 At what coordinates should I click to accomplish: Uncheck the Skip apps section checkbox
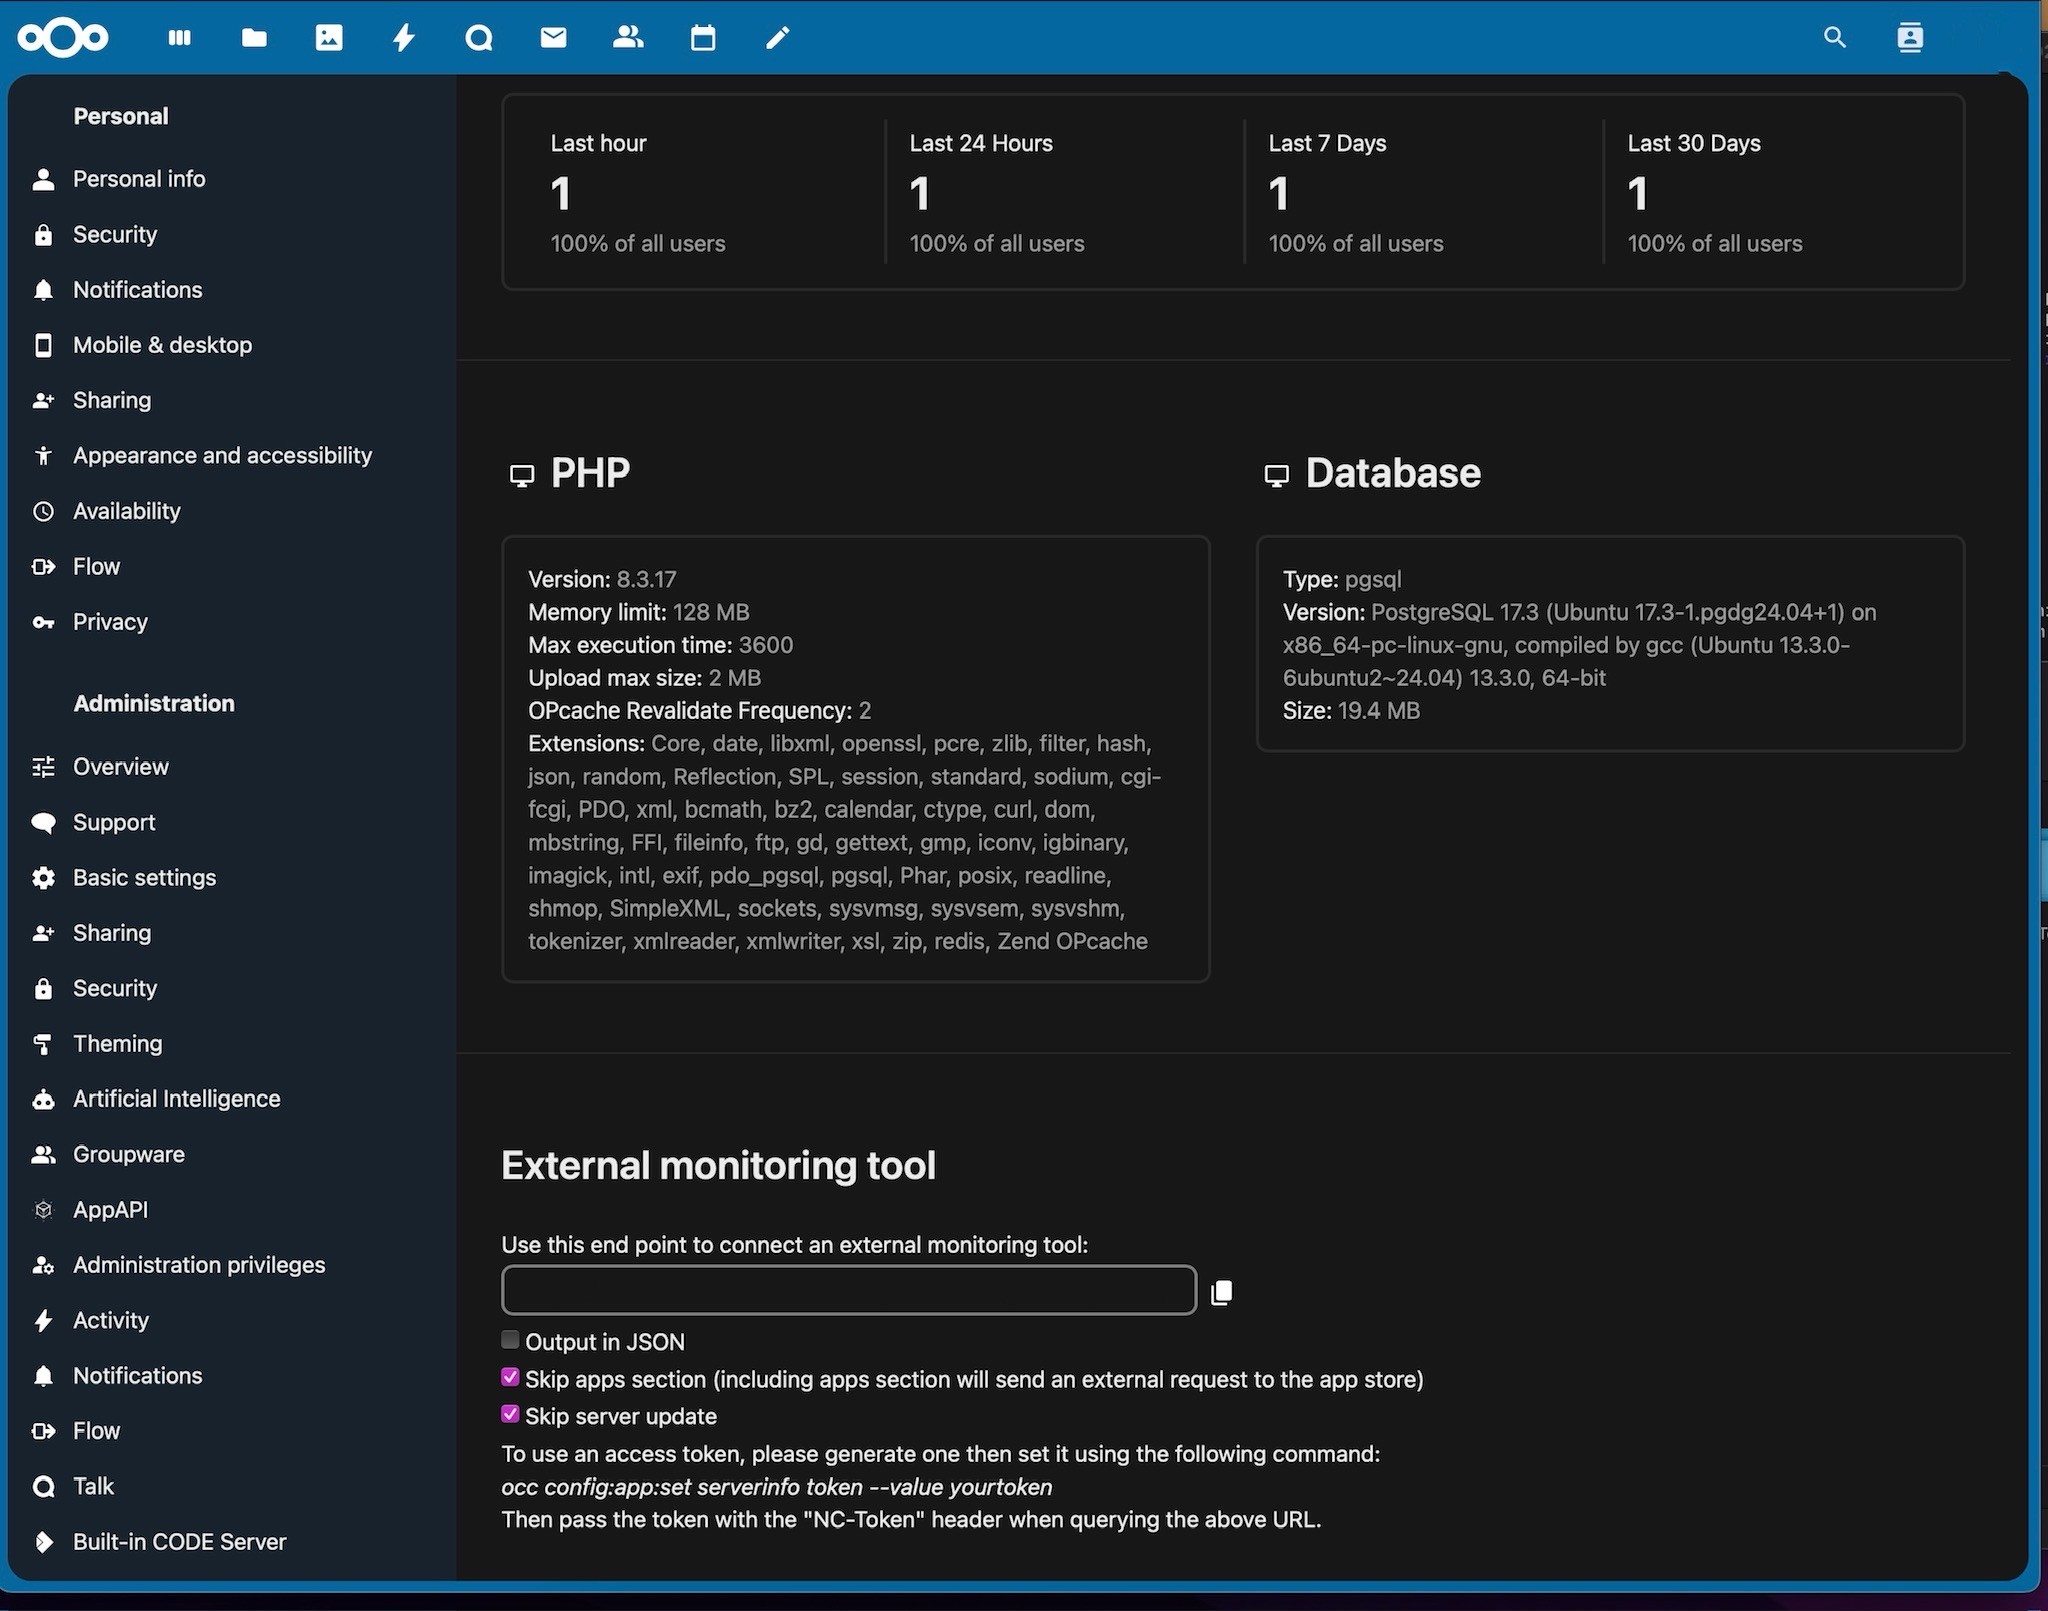(x=510, y=1377)
